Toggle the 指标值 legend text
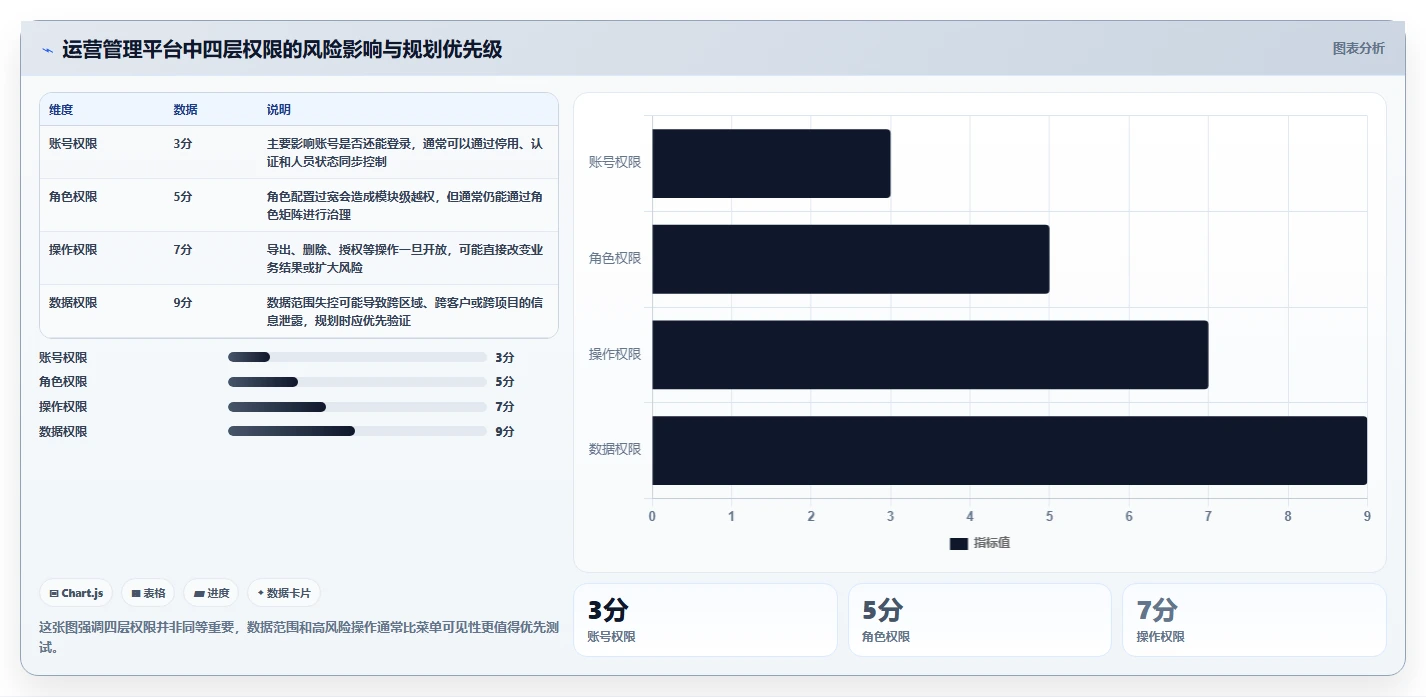Image resolution: width=1426 pixels, height=697 pixels. (x=992, y=543)
